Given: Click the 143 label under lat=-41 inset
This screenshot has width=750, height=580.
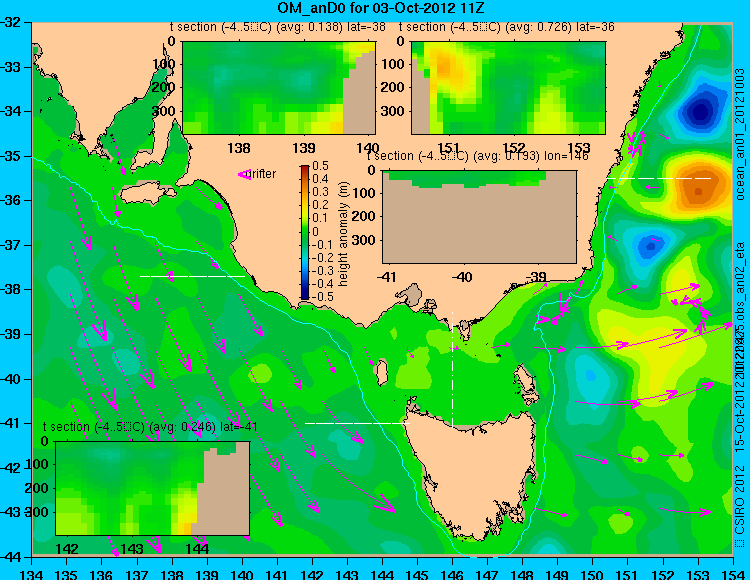Looking at the screenshot, I should [132, 549].
